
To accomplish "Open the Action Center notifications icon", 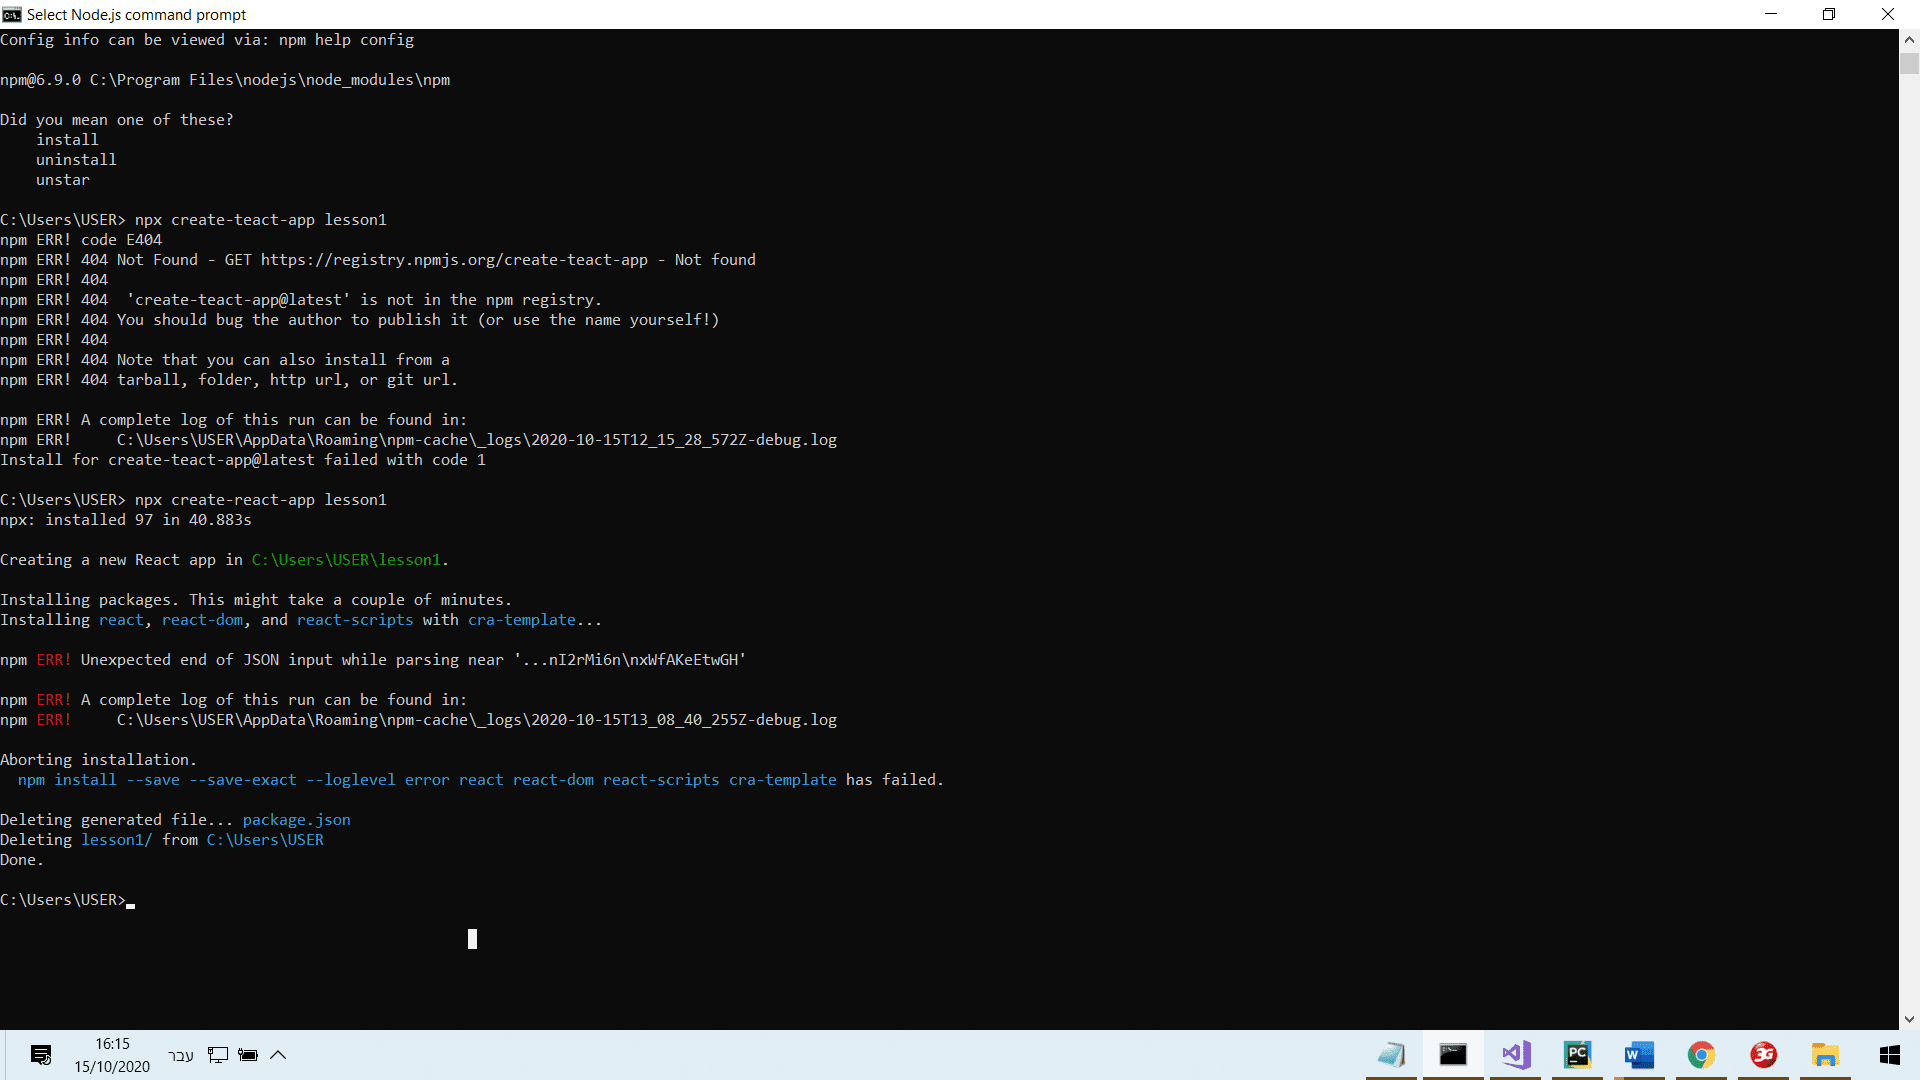I will coord(41,1055).
